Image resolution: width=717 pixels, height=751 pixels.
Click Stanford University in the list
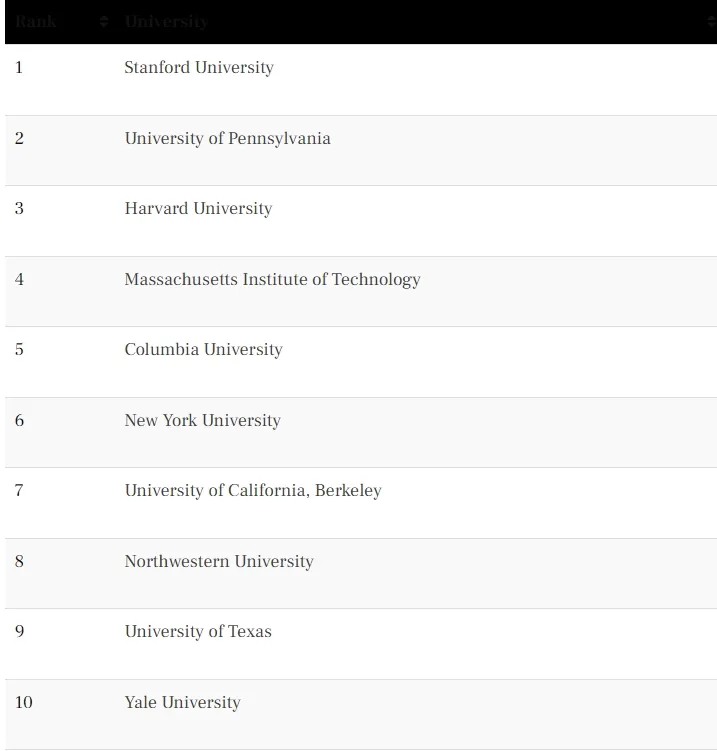click(x=199, y=68)
